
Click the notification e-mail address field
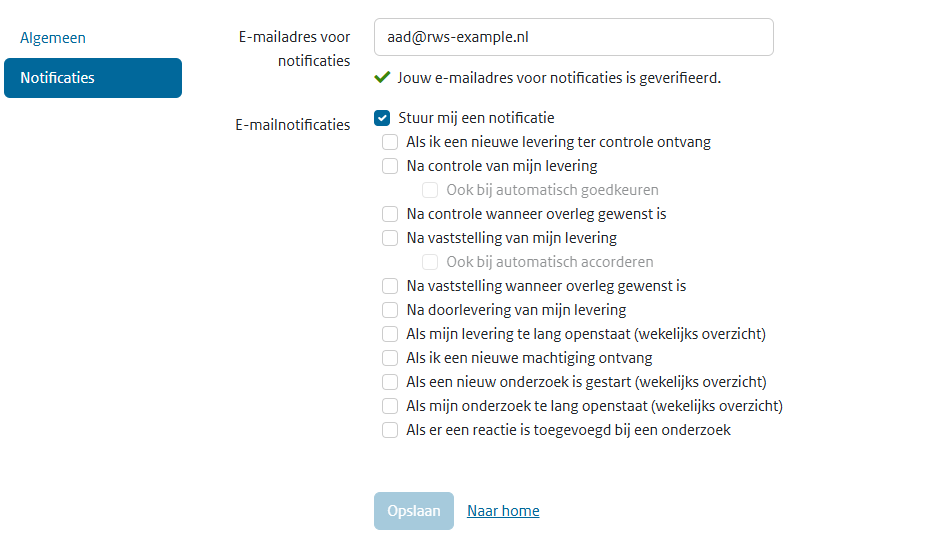[573, 37]
